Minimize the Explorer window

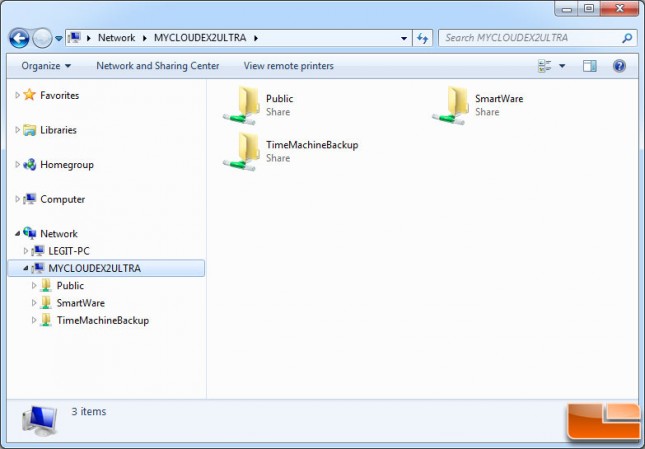click(x=567, y=8)
